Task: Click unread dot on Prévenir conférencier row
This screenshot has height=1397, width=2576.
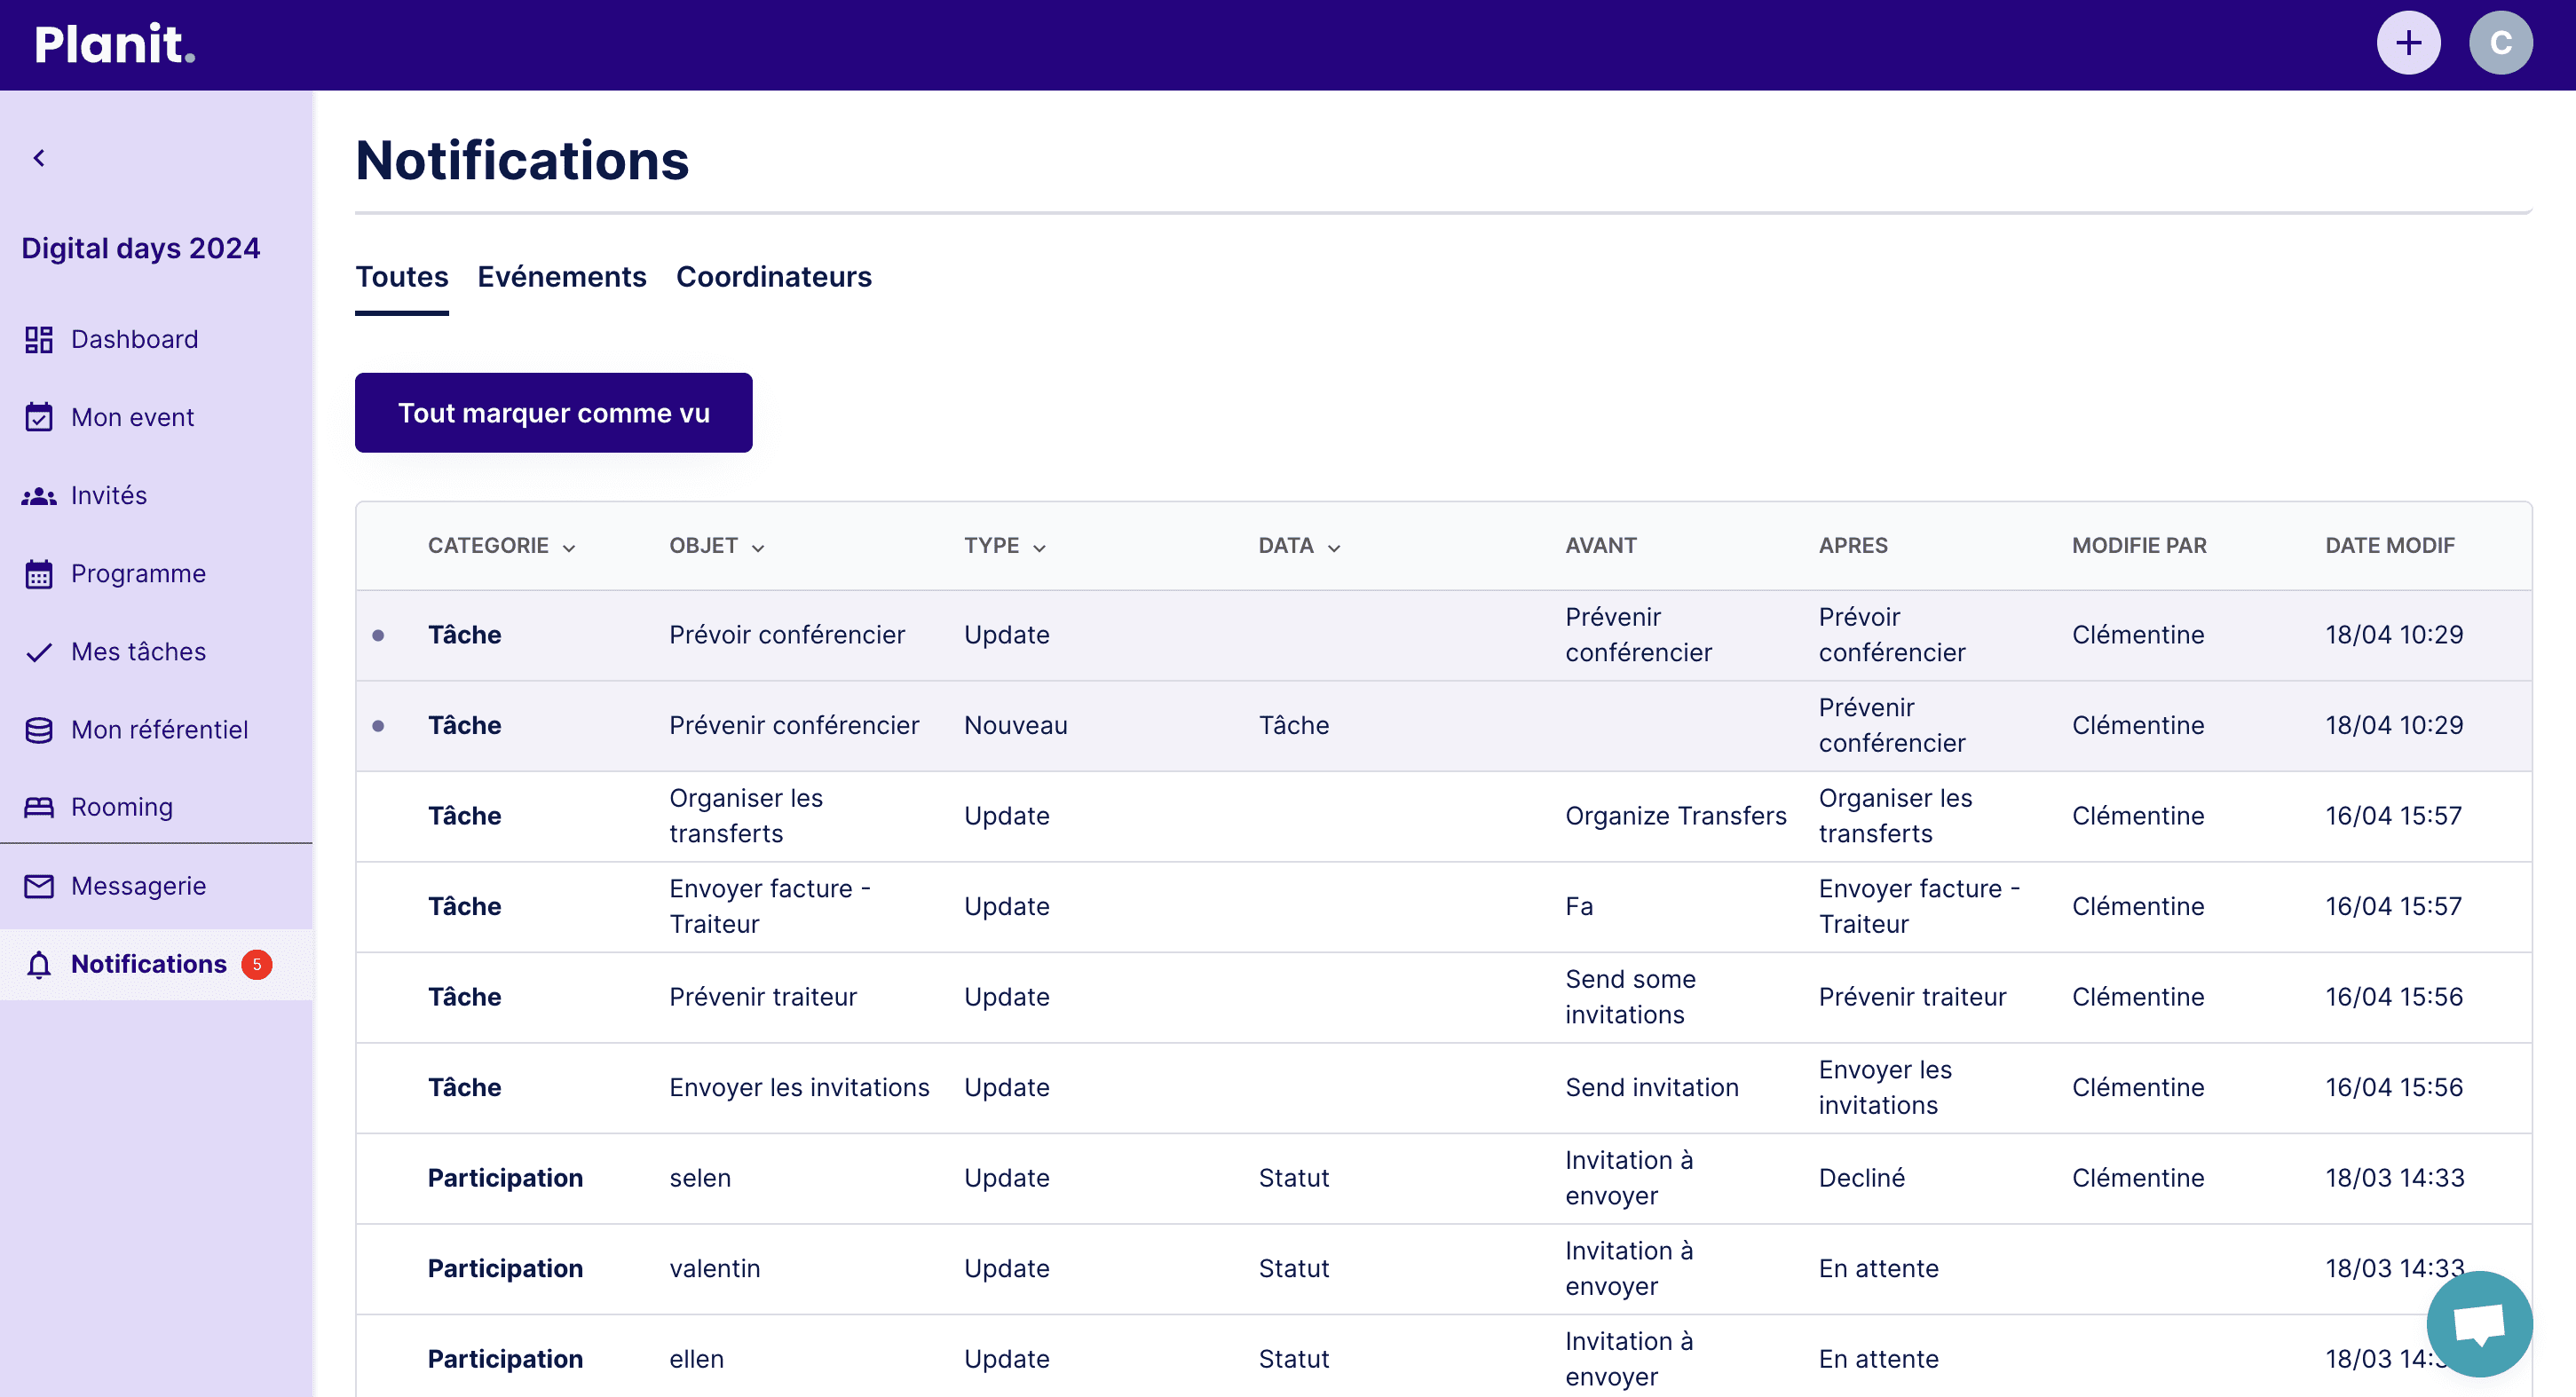Action: [x=378, y=726]
